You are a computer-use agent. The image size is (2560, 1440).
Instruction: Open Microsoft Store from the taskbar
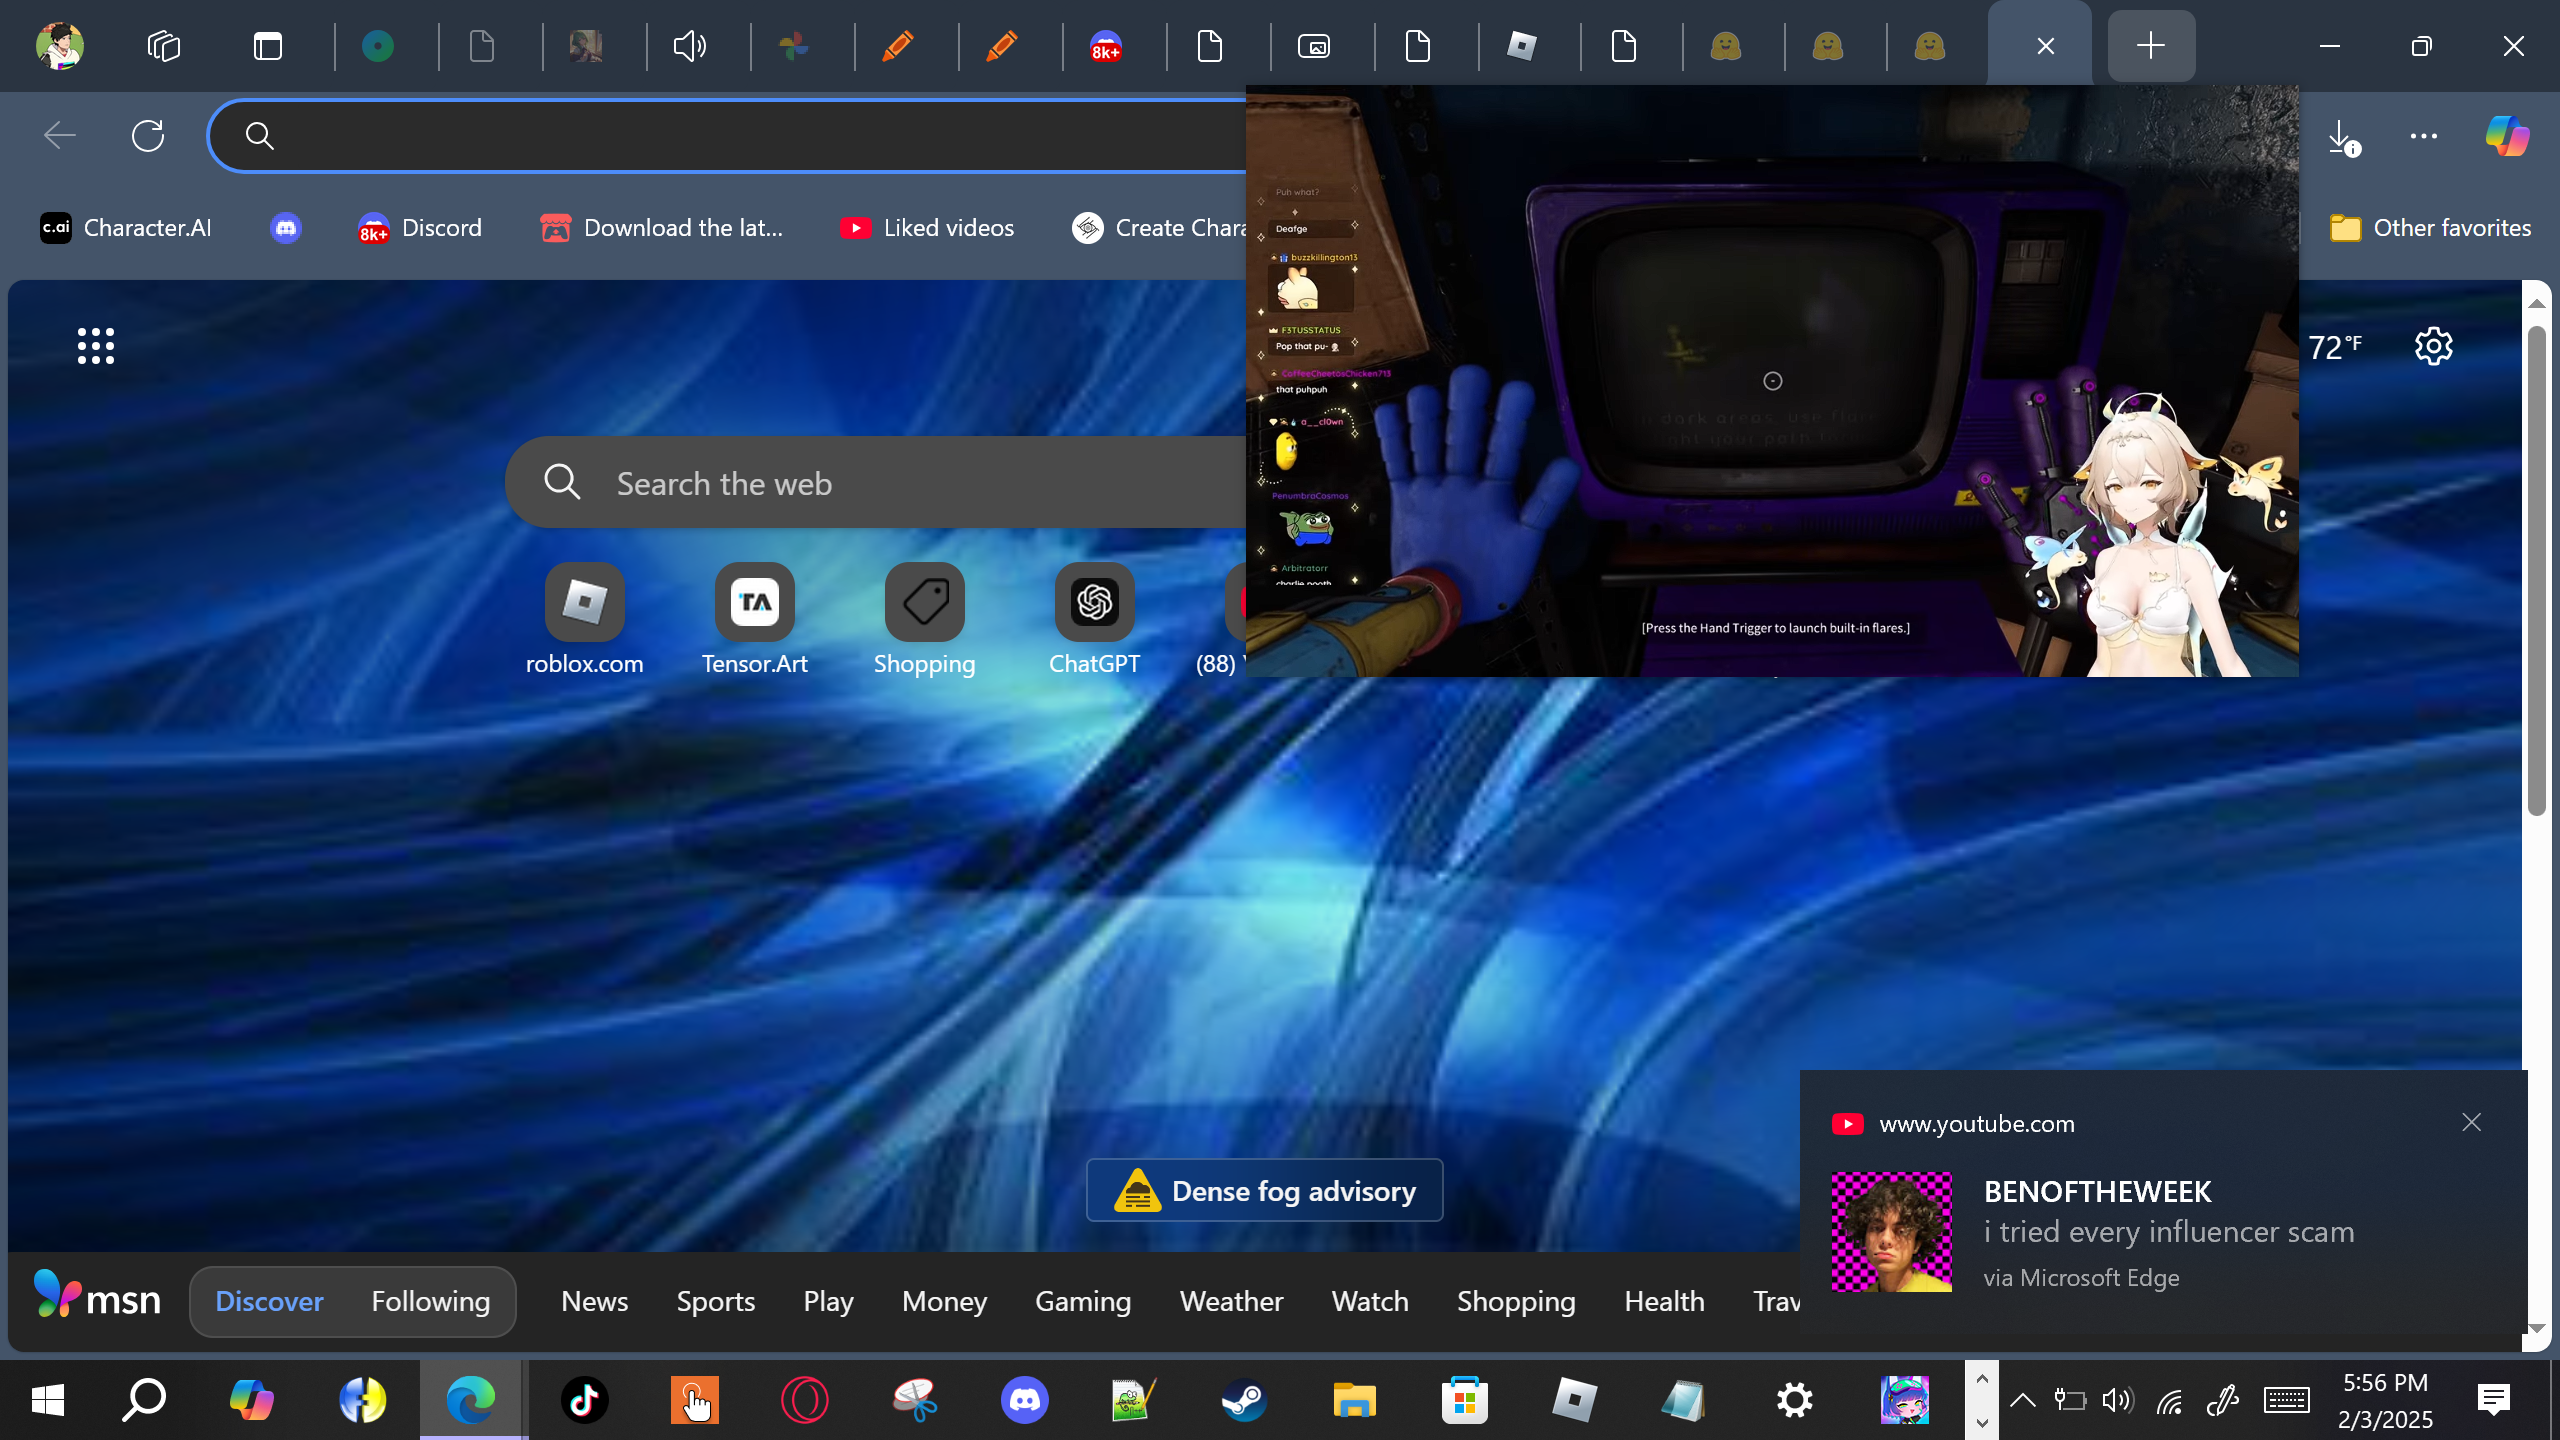[x=1465, y=1400]
